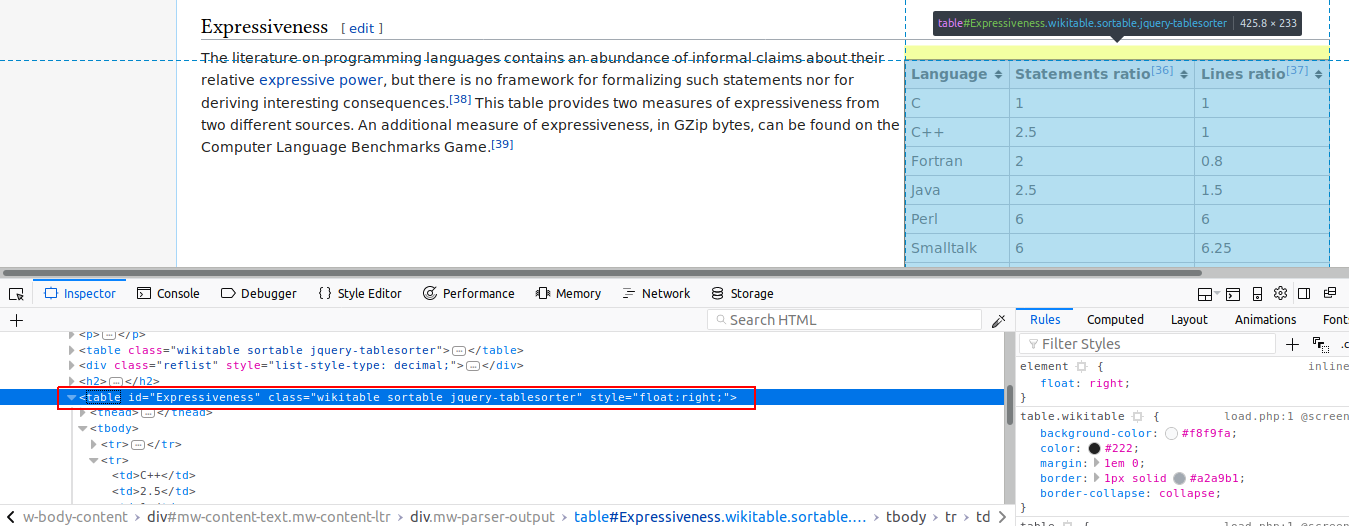Select the Computed sidebar tab

coord(1115,320)
